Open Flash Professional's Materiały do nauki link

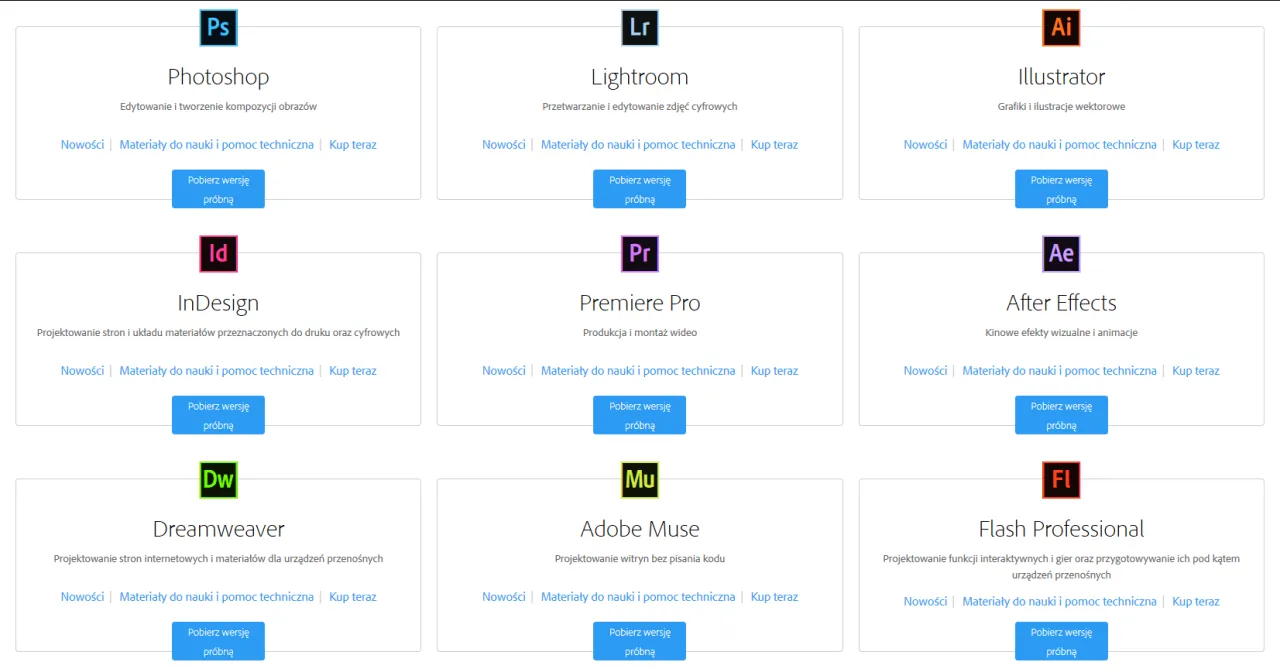(1060, 602)
